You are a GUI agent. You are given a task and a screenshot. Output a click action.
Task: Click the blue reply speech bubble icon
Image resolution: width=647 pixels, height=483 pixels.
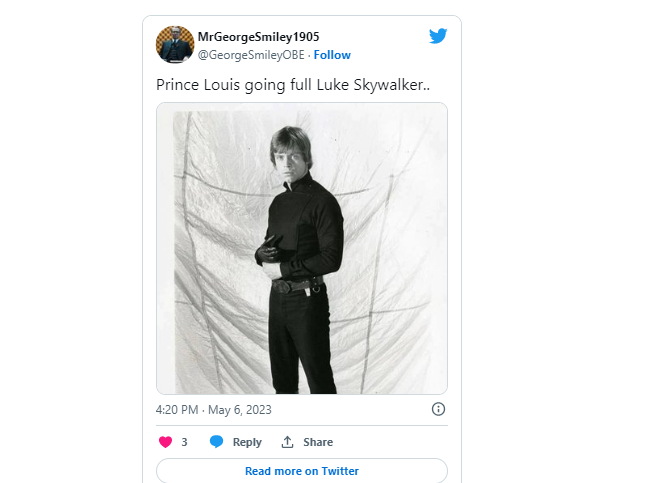pos(216,442)
